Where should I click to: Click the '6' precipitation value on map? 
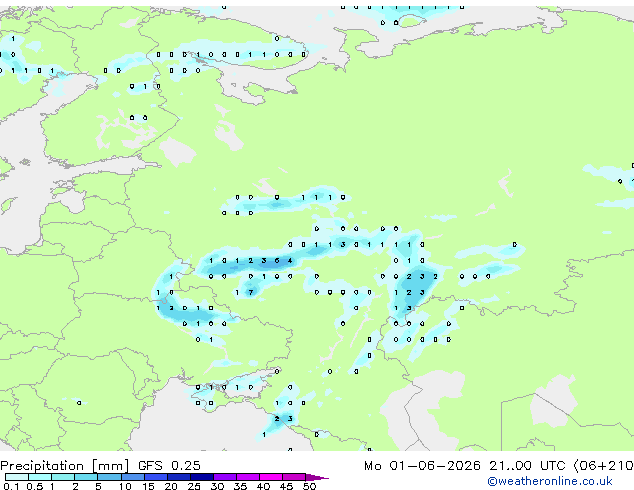tap(277, 260)
